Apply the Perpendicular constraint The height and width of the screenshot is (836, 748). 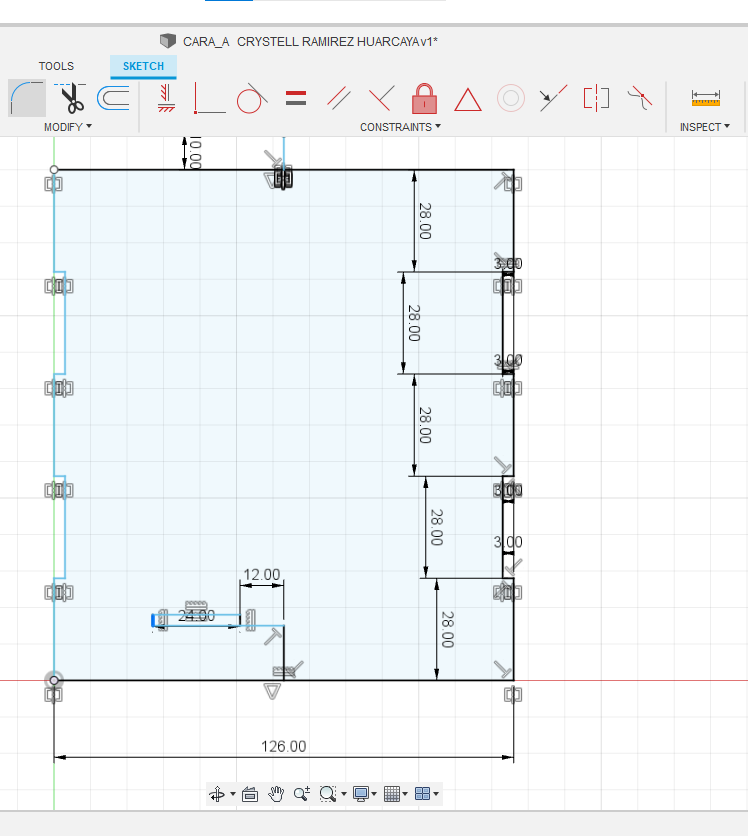coord(382,98)
